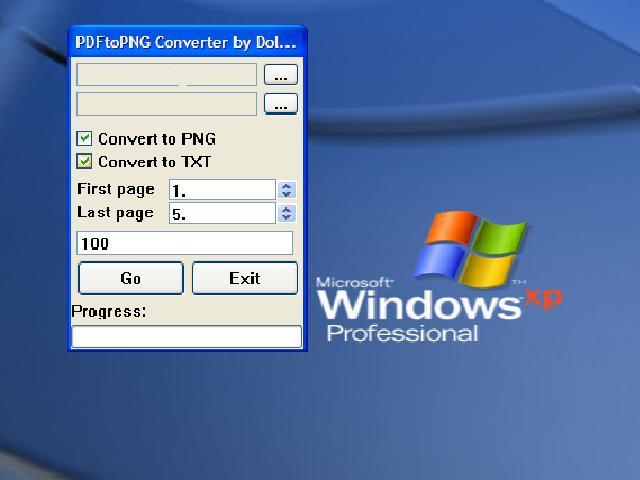Toggle the Convert to TXT checkbox
Screen dimensions: 640x480
[x=85, y=161]
